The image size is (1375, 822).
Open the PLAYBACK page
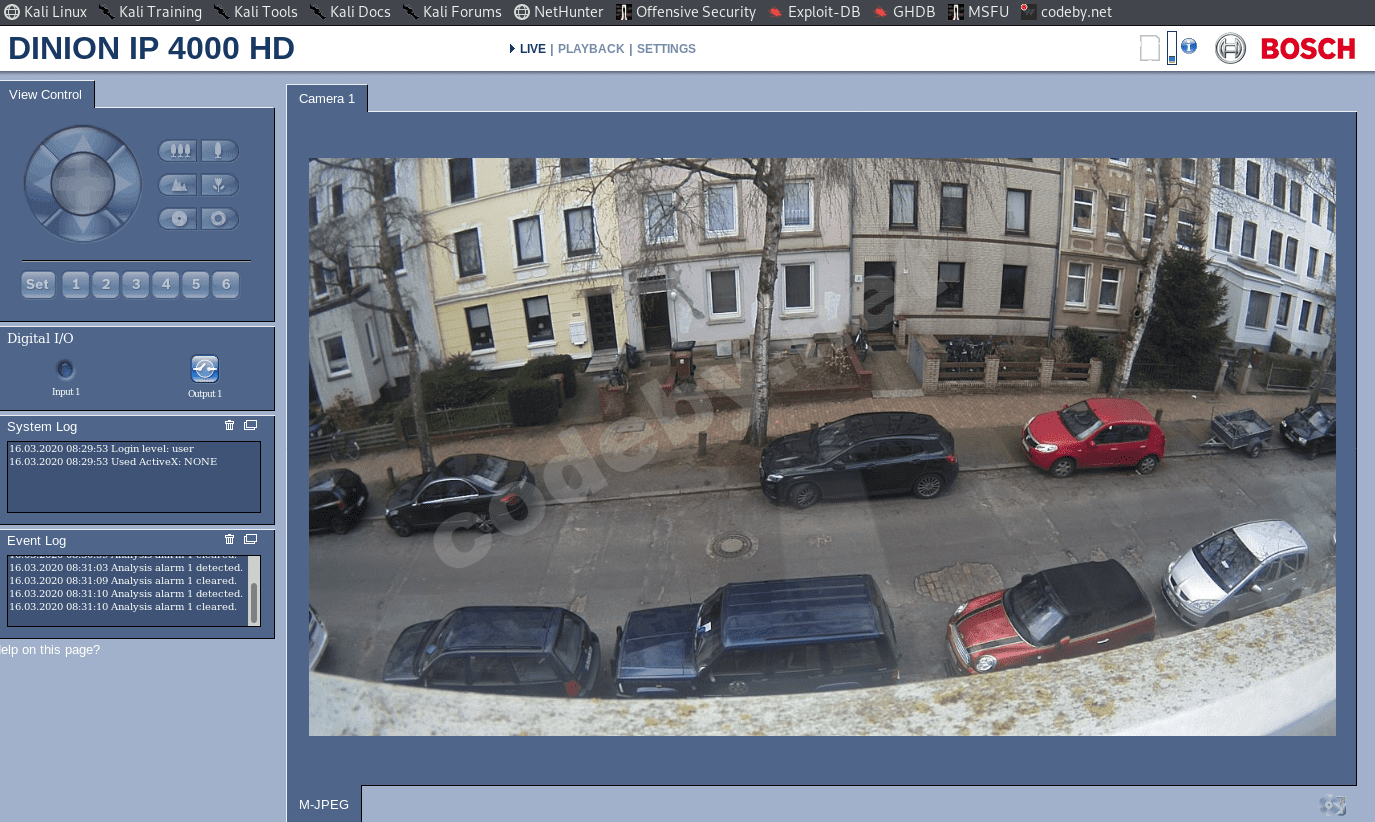click(591, 49)
